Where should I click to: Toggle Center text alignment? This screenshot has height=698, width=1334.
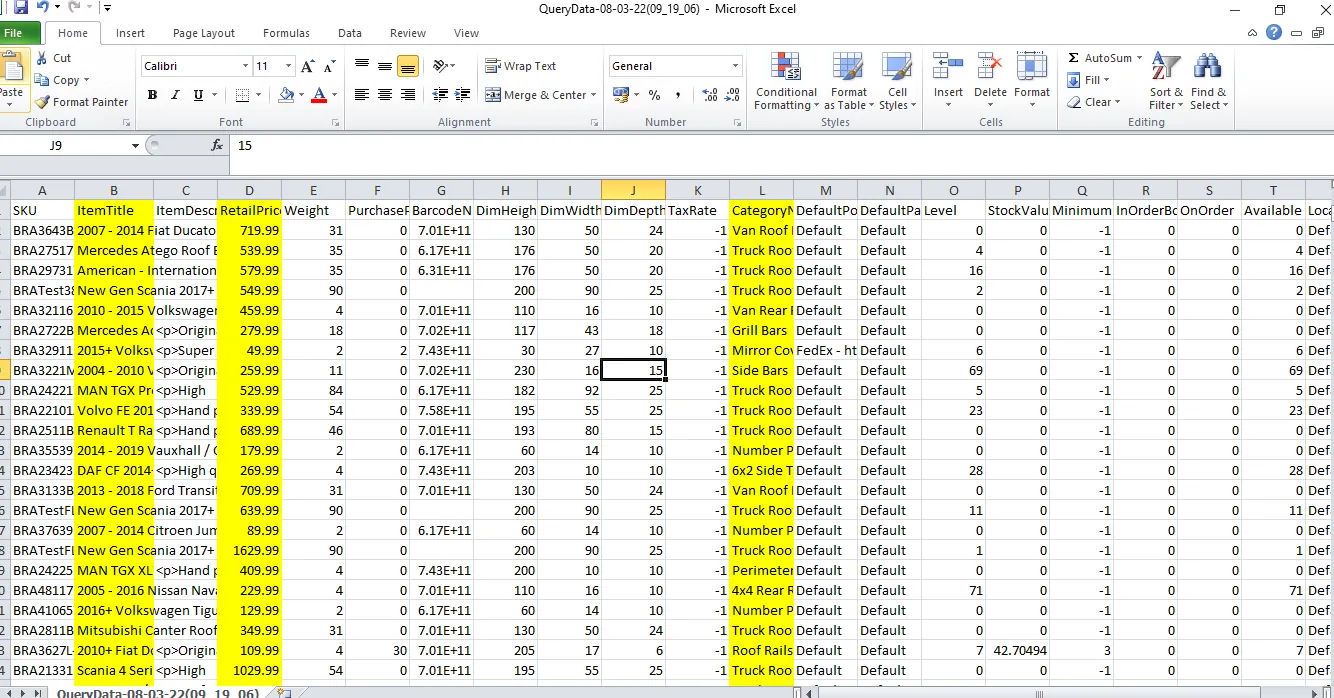tap(385, 95)
